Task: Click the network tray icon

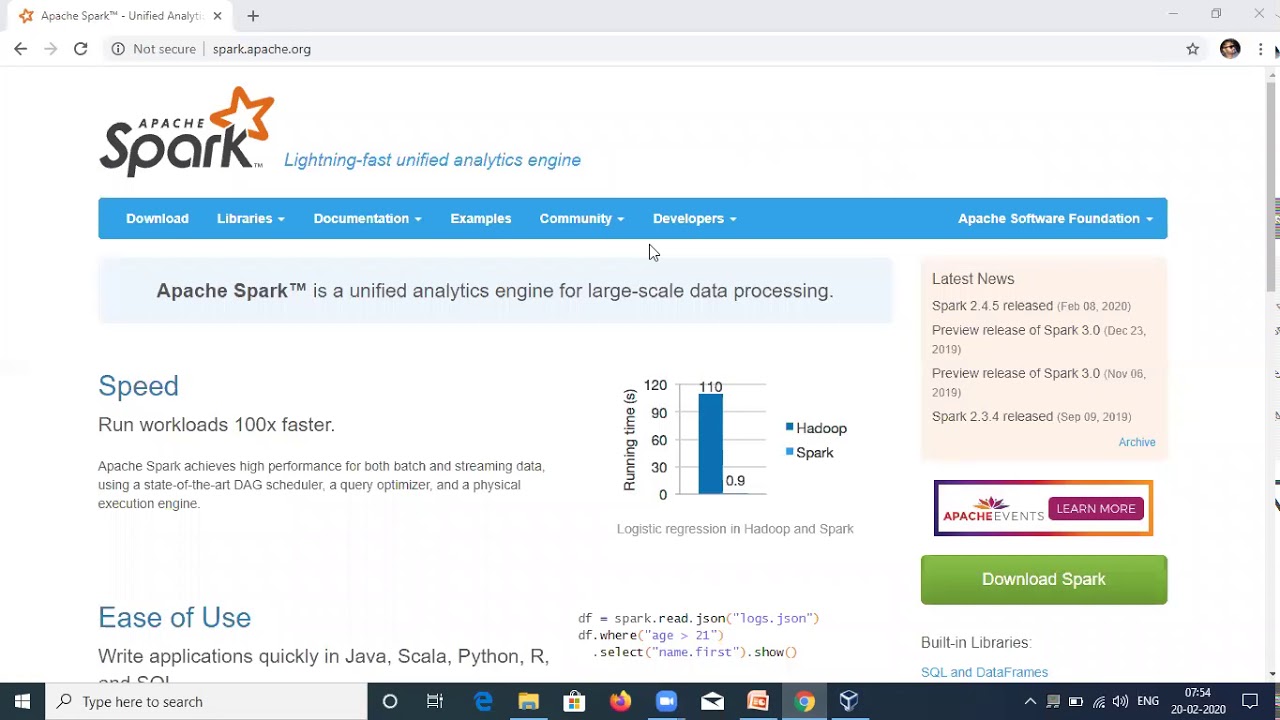Action: (1053, 701)
